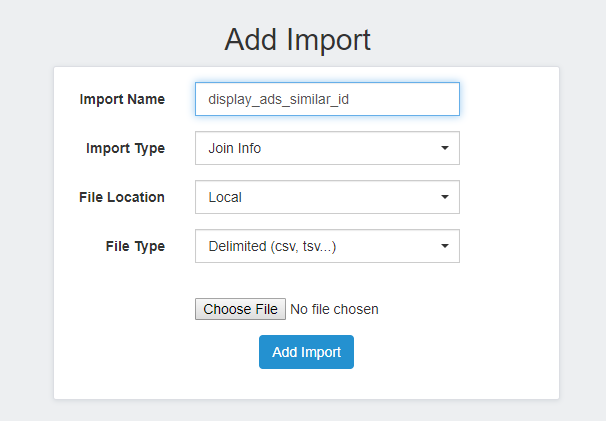
Task: Click the Import Type label
Action: coord(126,148)
